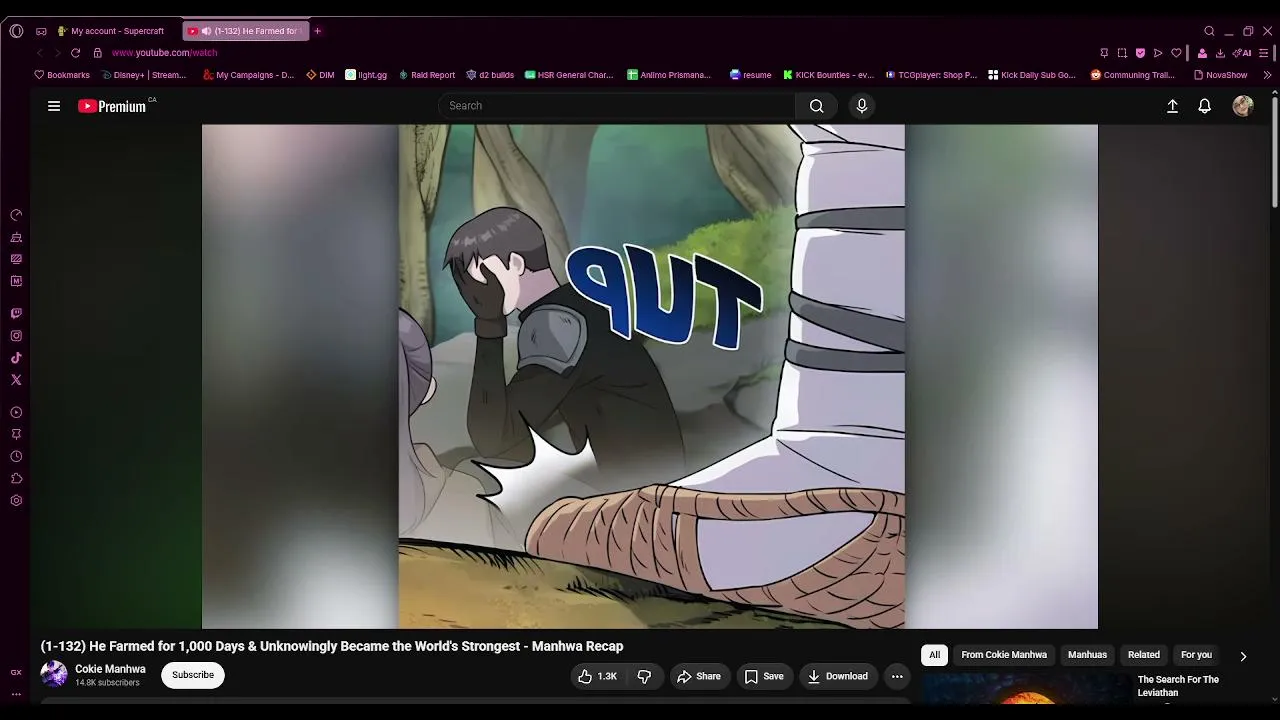The image size is (1280, 720).
Task: Open the DIM bookmark
Action: [320, 75]
